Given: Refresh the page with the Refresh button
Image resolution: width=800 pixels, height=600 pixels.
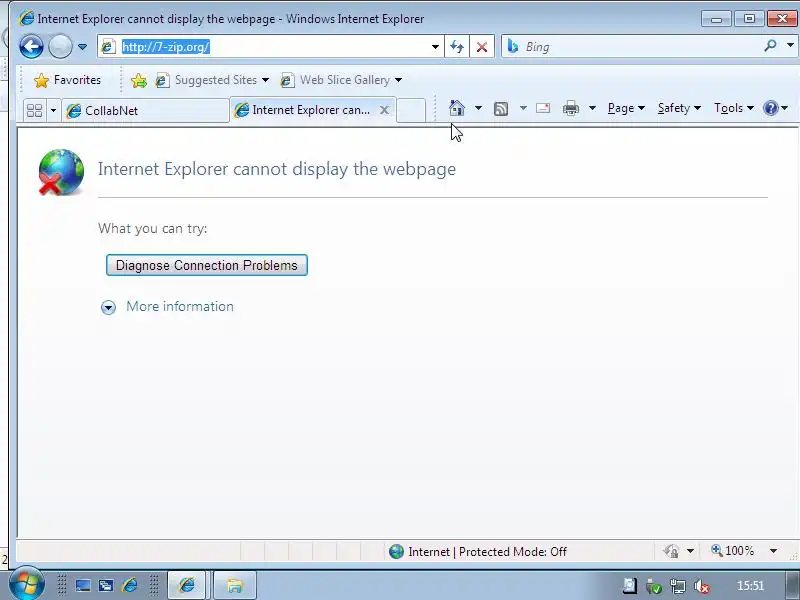Looking at the screenshot, I should point(457,47).
